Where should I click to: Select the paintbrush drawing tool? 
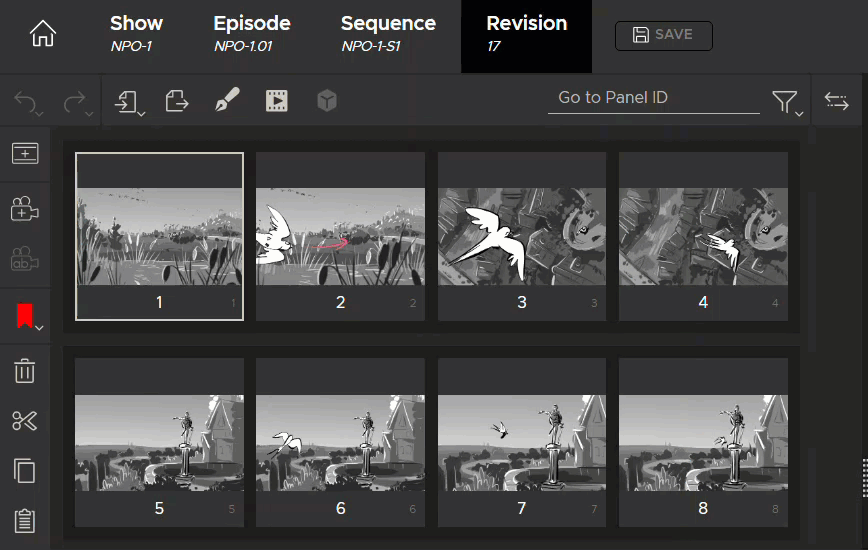227,100
